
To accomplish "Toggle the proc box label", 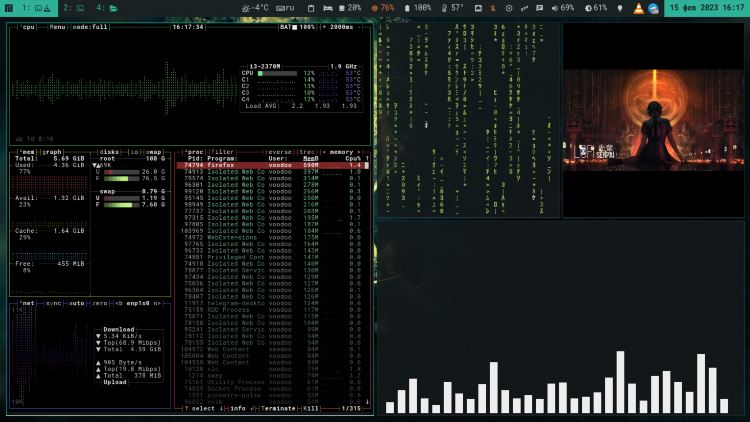I will click(194, 152).
